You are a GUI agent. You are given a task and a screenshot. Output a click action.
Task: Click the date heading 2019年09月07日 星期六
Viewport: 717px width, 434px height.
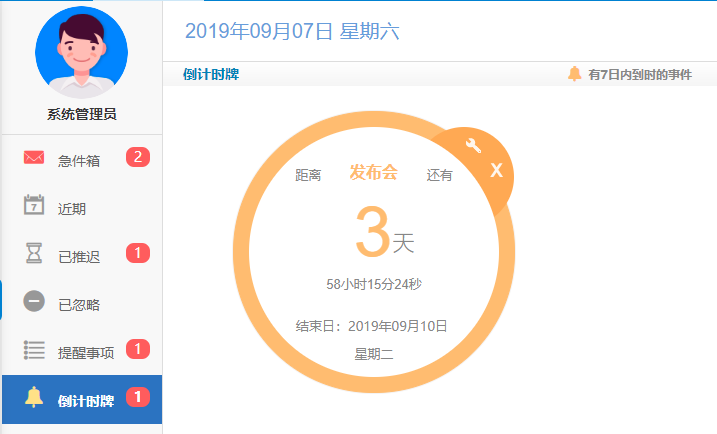click(292, 31)
